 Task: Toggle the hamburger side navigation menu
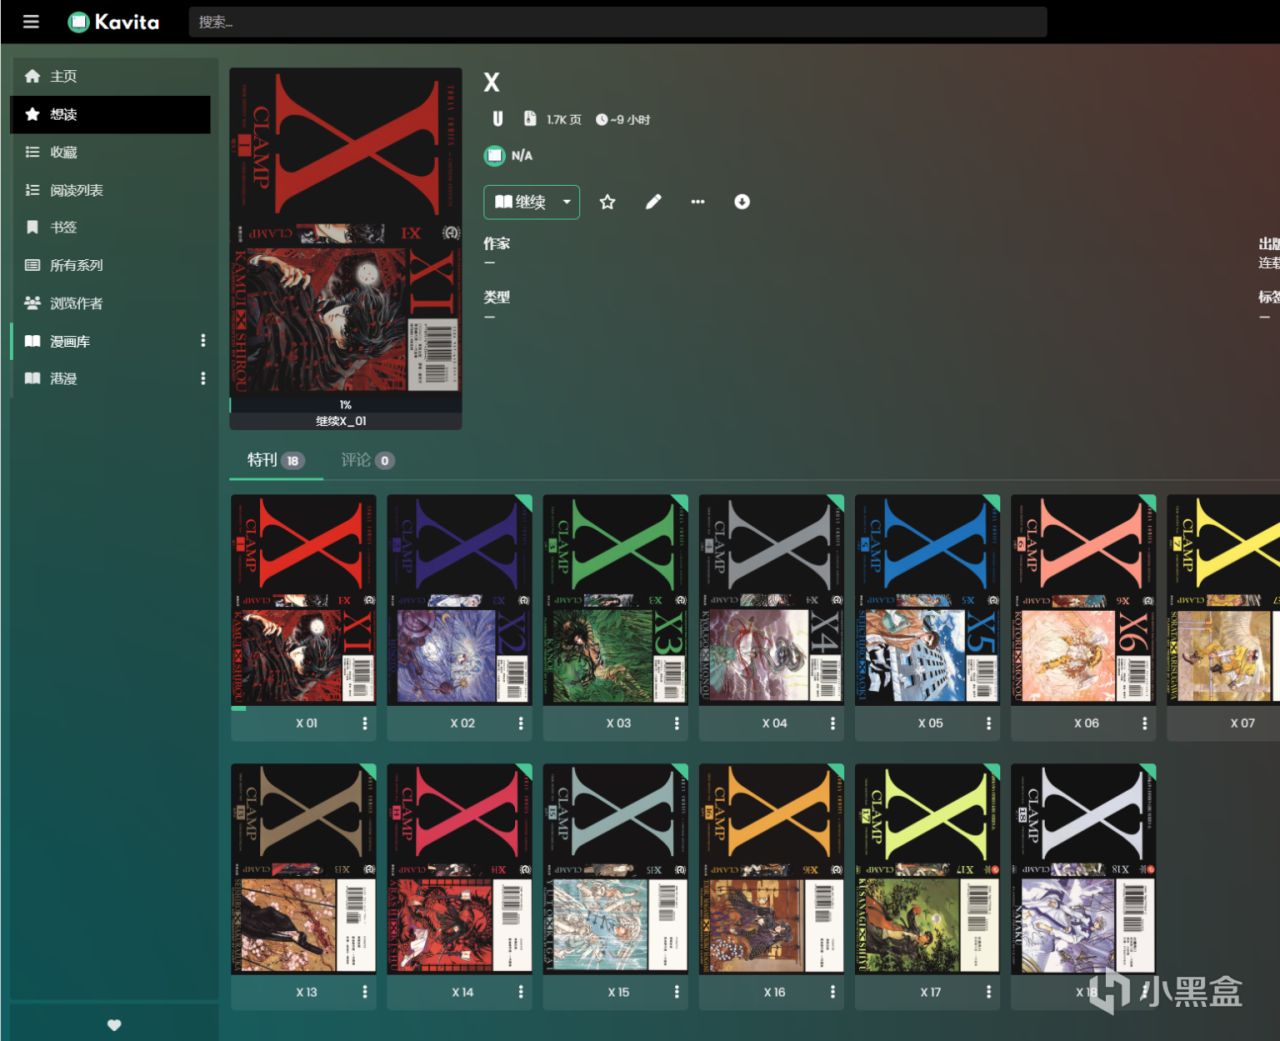[31, 22]
